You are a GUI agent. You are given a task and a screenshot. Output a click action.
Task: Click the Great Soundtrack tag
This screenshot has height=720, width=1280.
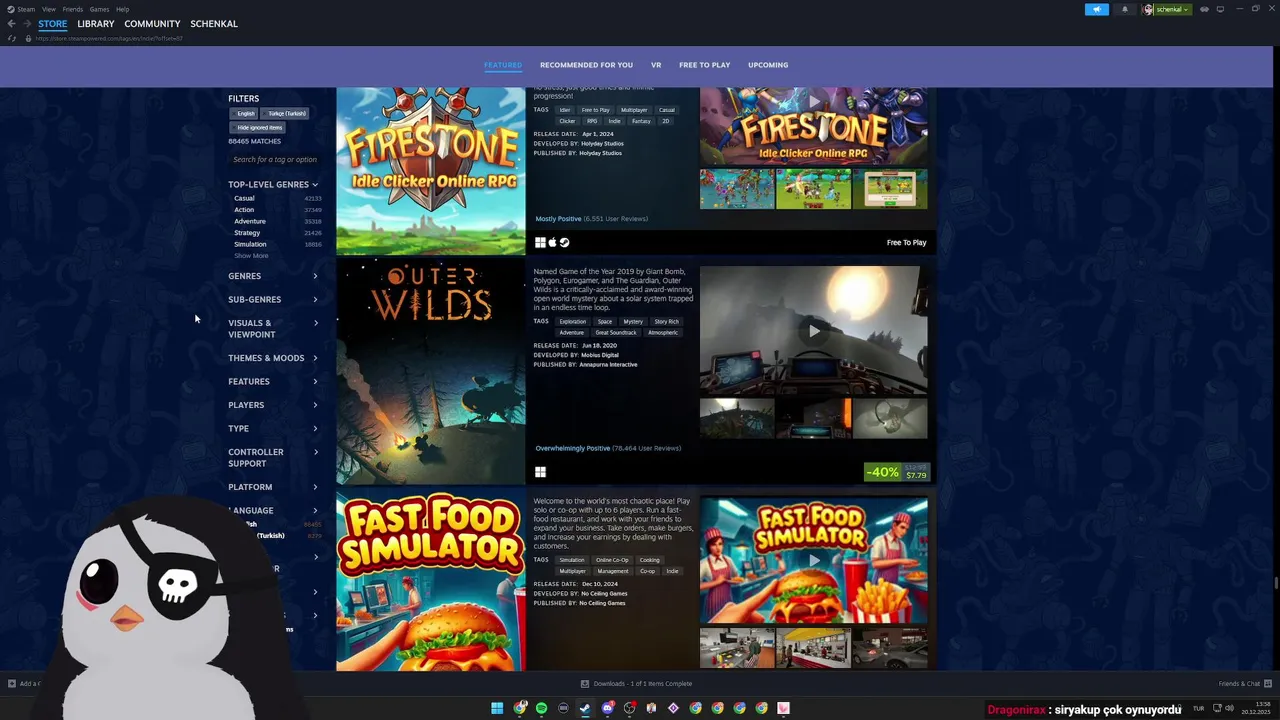tap(616, 333)
